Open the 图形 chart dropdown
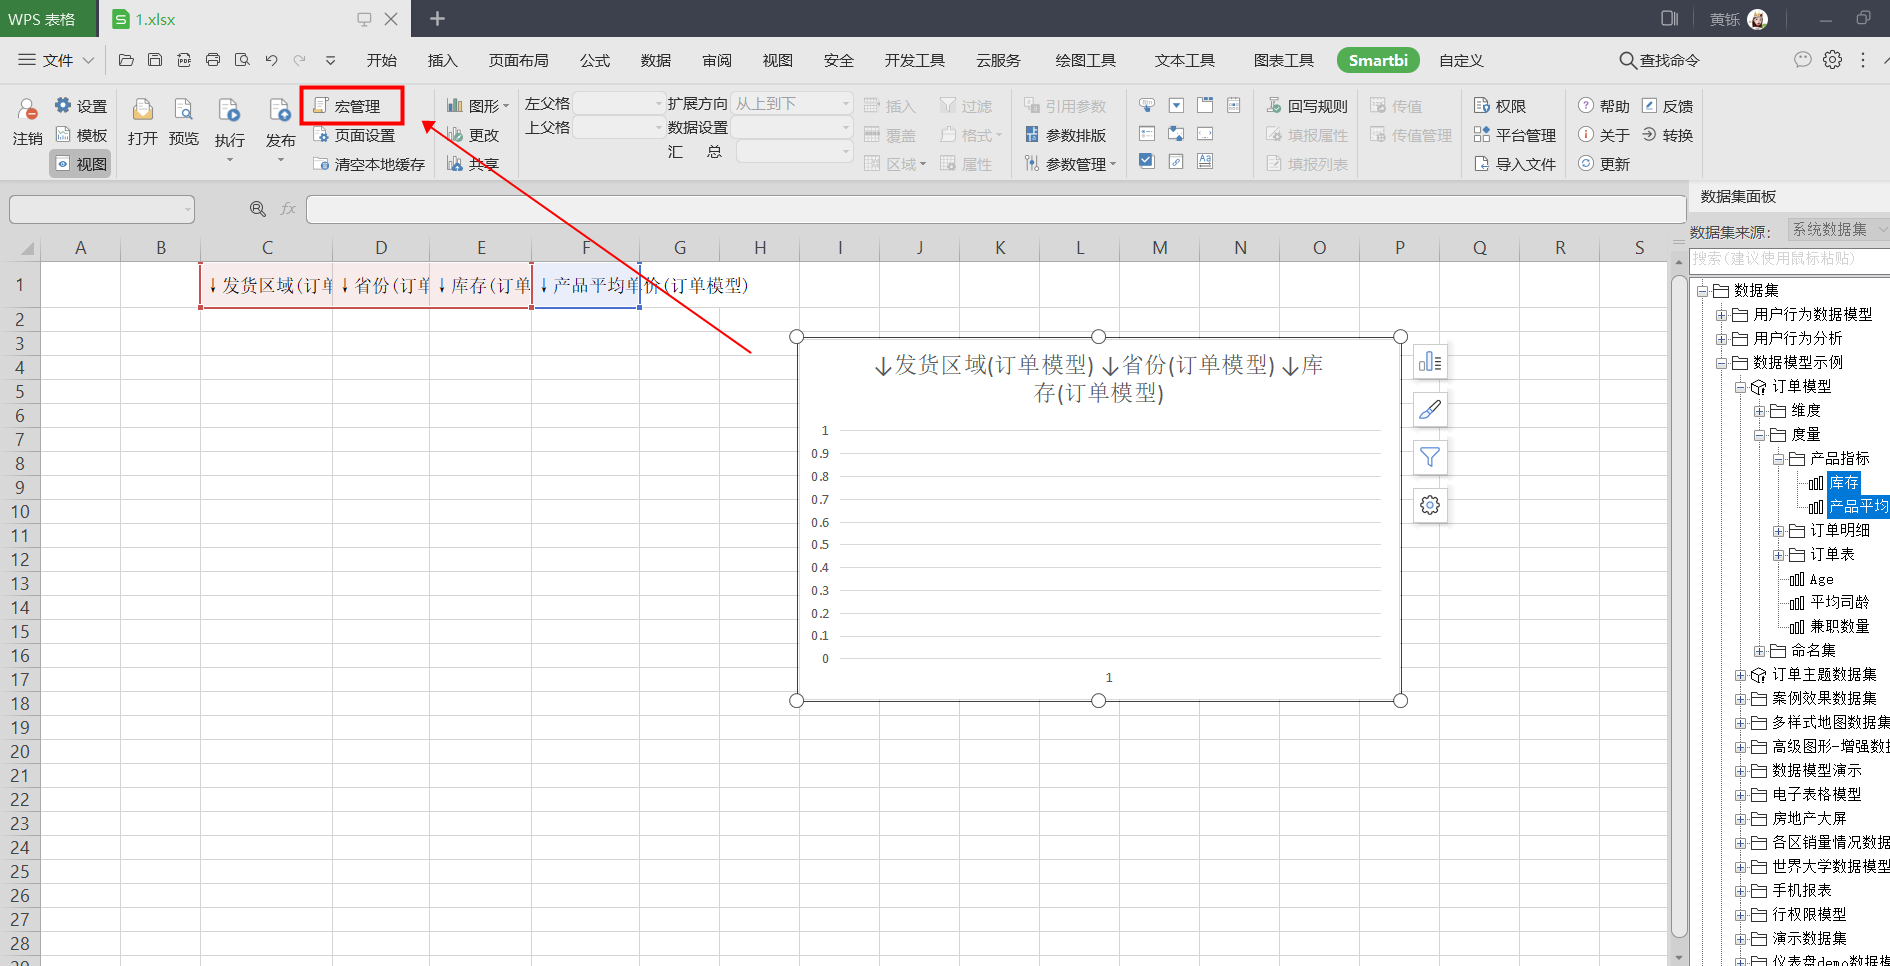The width and height of the screenshot is (1890, 966). 478,106
